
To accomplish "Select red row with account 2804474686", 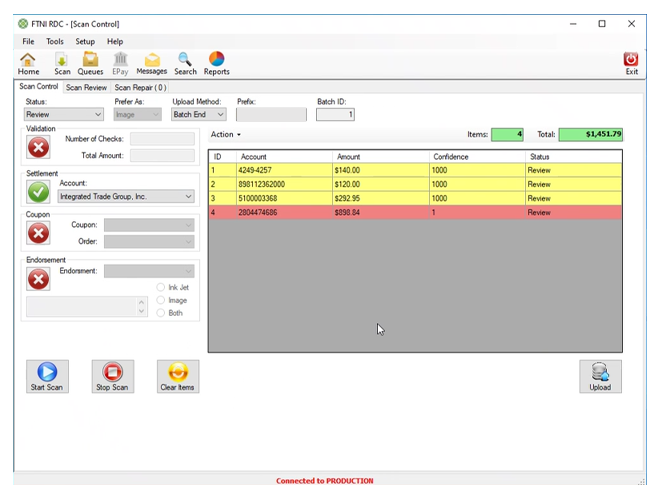I will click(415, 212).
